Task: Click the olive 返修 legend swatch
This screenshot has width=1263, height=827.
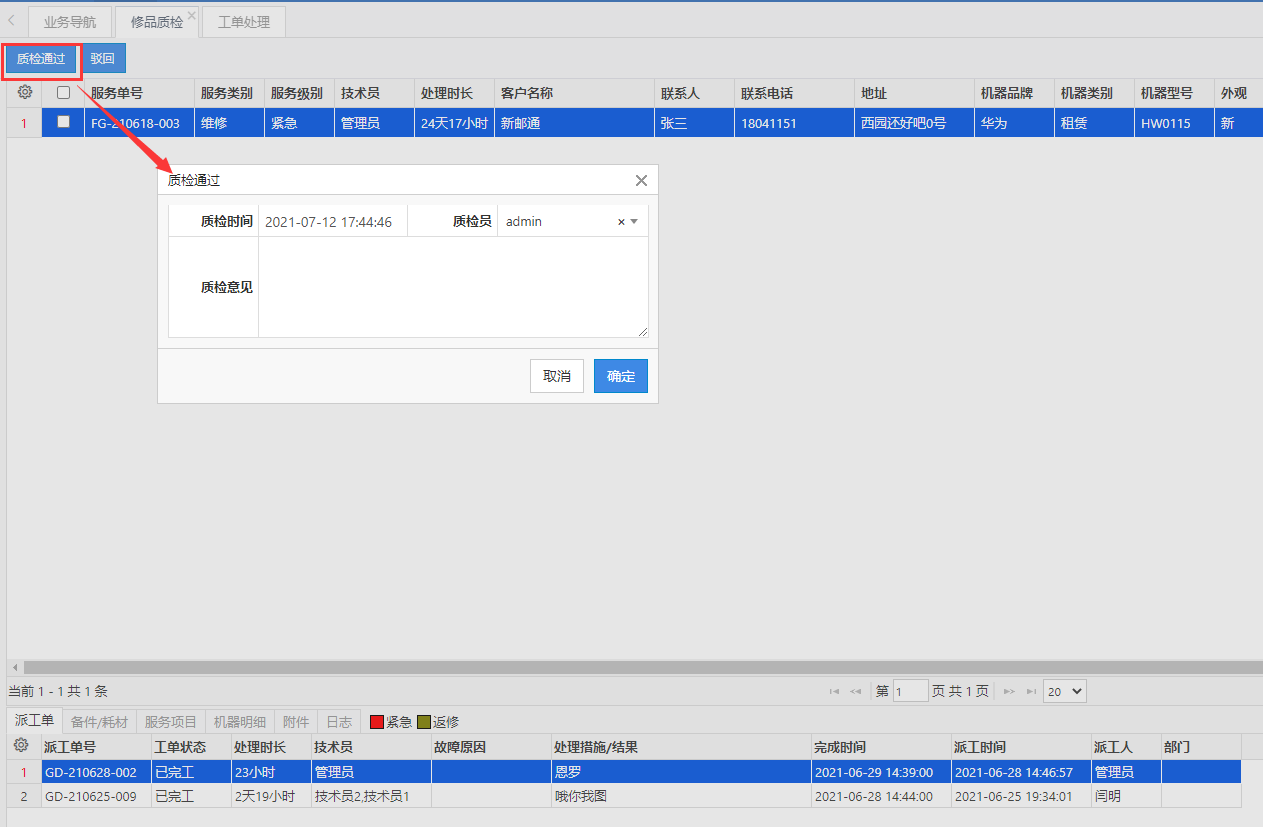Action: [x=424, y=722]
